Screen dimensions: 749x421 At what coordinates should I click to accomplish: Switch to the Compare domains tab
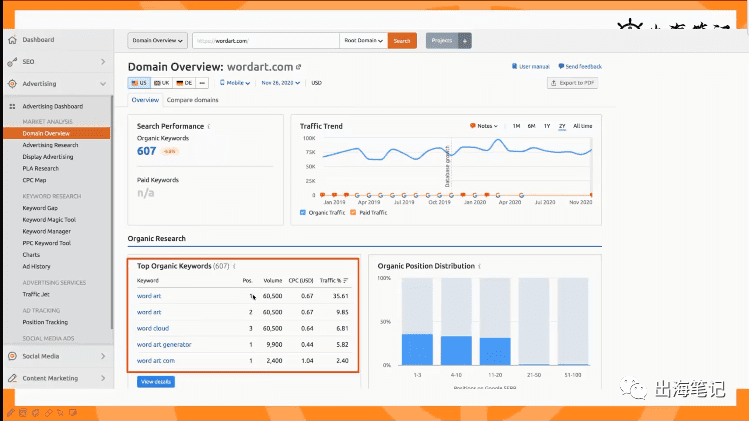(x=193, y=100)
